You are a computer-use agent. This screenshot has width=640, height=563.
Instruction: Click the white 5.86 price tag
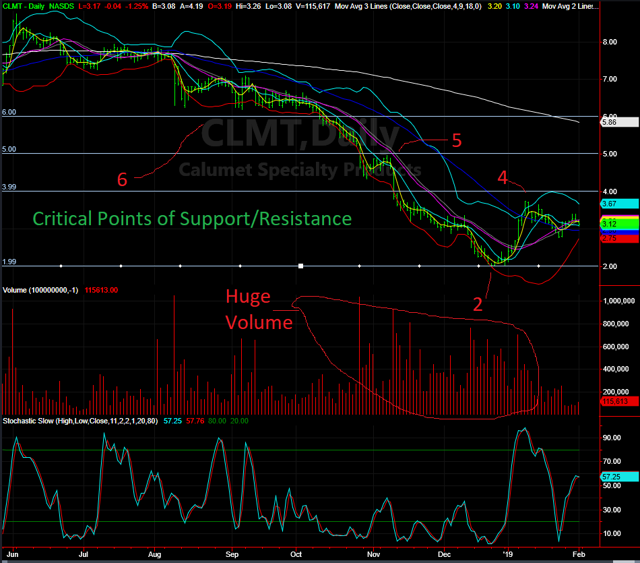620,122
